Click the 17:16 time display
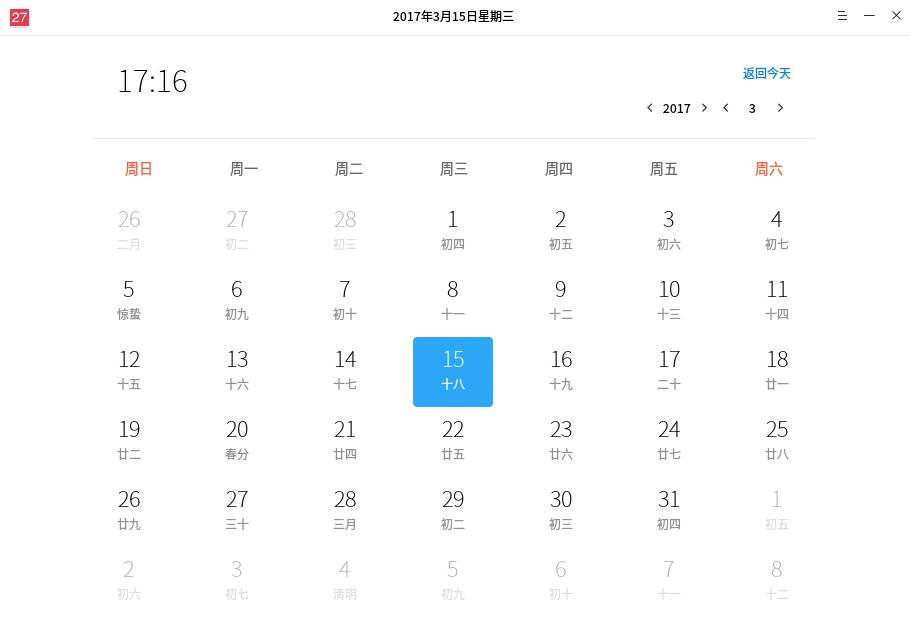Viewport: 910px width, 628px height. pyautogui.click(x=153, y=82)
